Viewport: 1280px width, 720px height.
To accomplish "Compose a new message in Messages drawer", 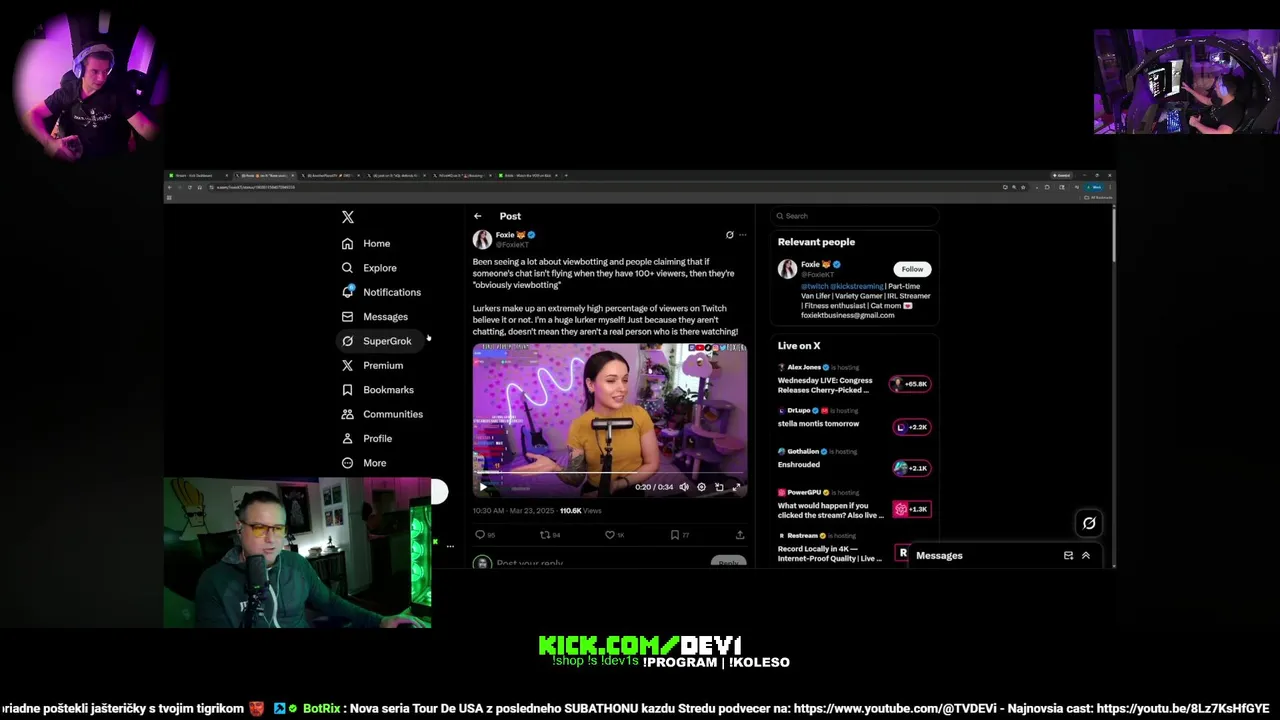I will coord(1068,556).
